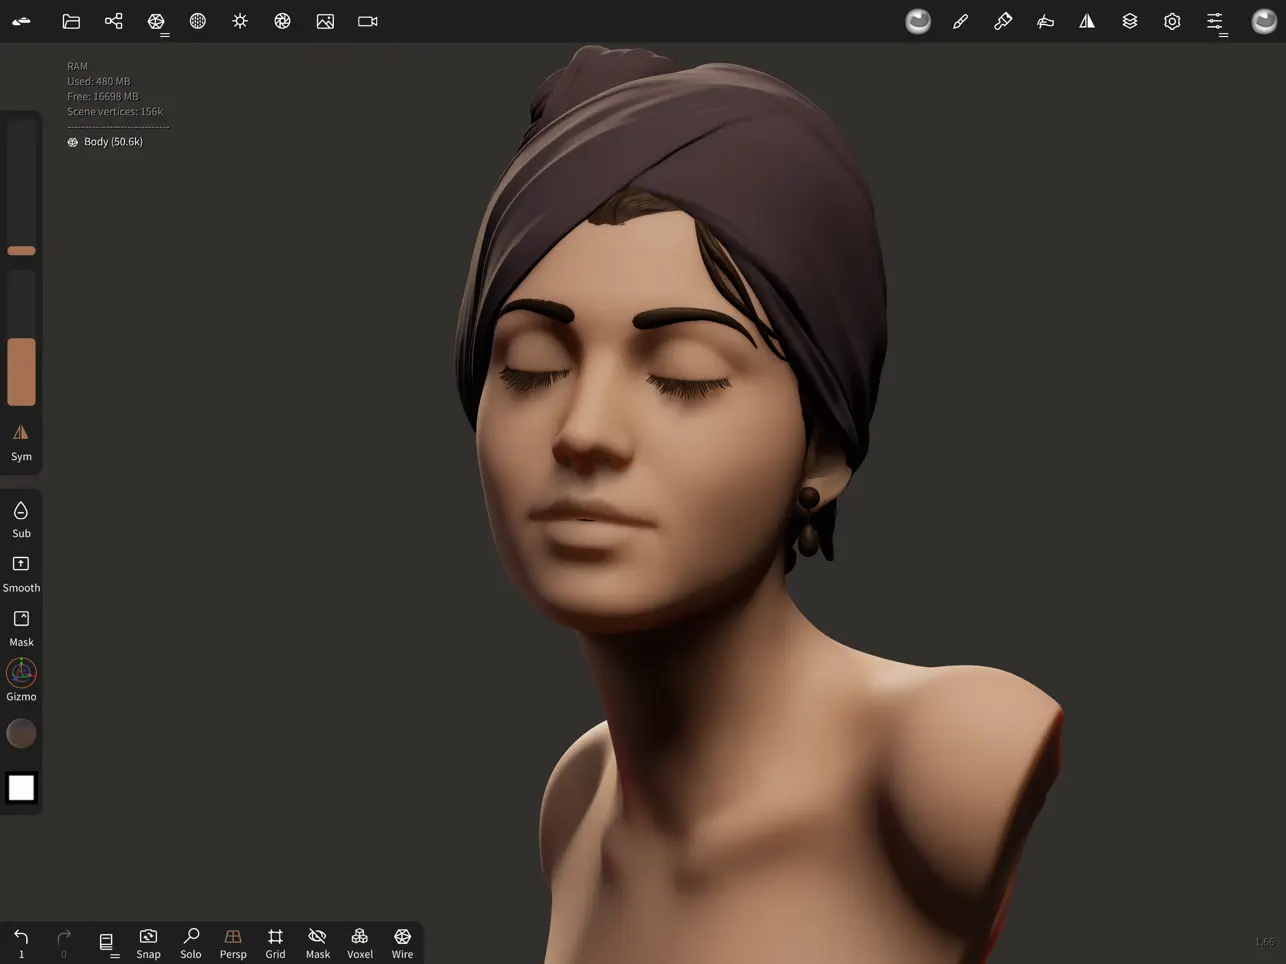Select the Body (50.6k) object
The width and height of the screenshot is (1286, 964).
click(112, 142)
